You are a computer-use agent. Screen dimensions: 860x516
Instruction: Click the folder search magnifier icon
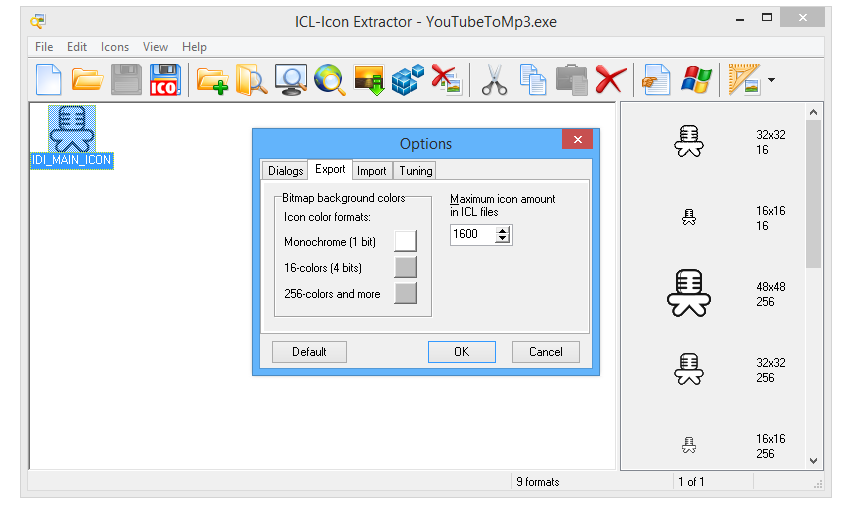point(251,80)
